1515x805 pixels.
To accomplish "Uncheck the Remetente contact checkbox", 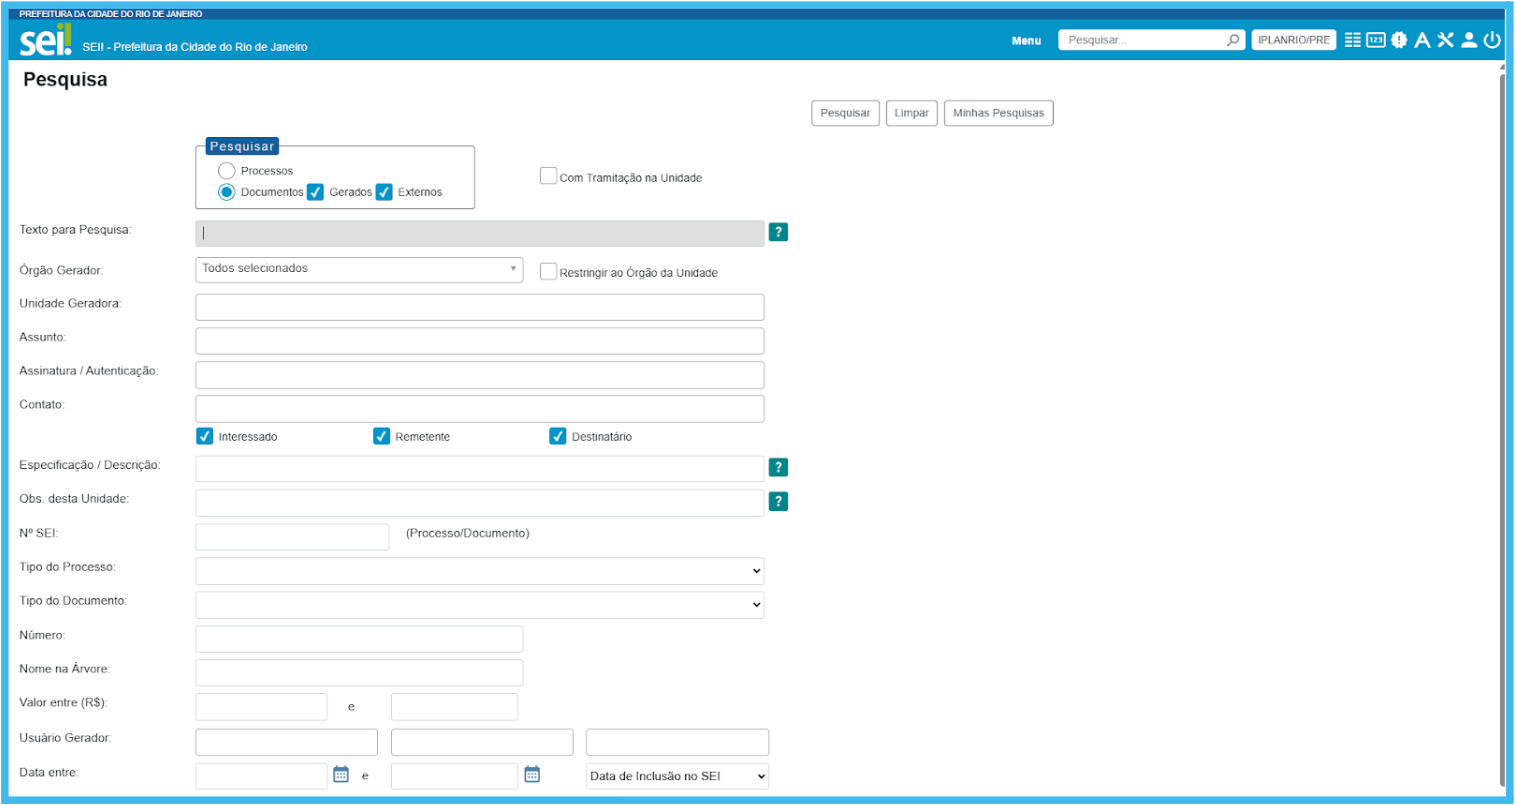I will coord(381,436).
